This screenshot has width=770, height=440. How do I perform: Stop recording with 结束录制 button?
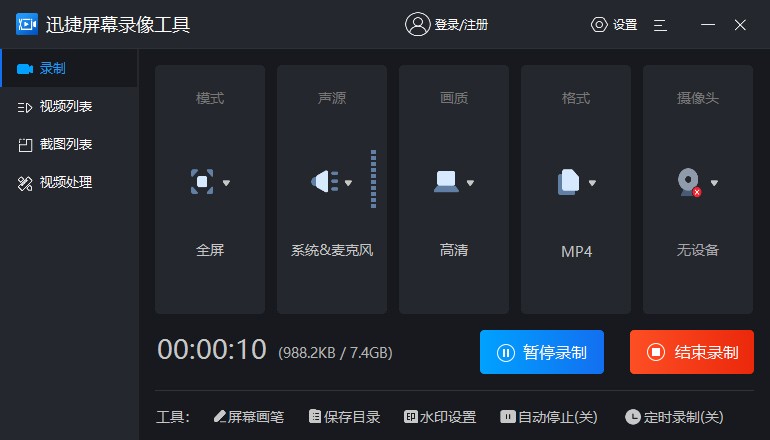[x=692, y=352]
